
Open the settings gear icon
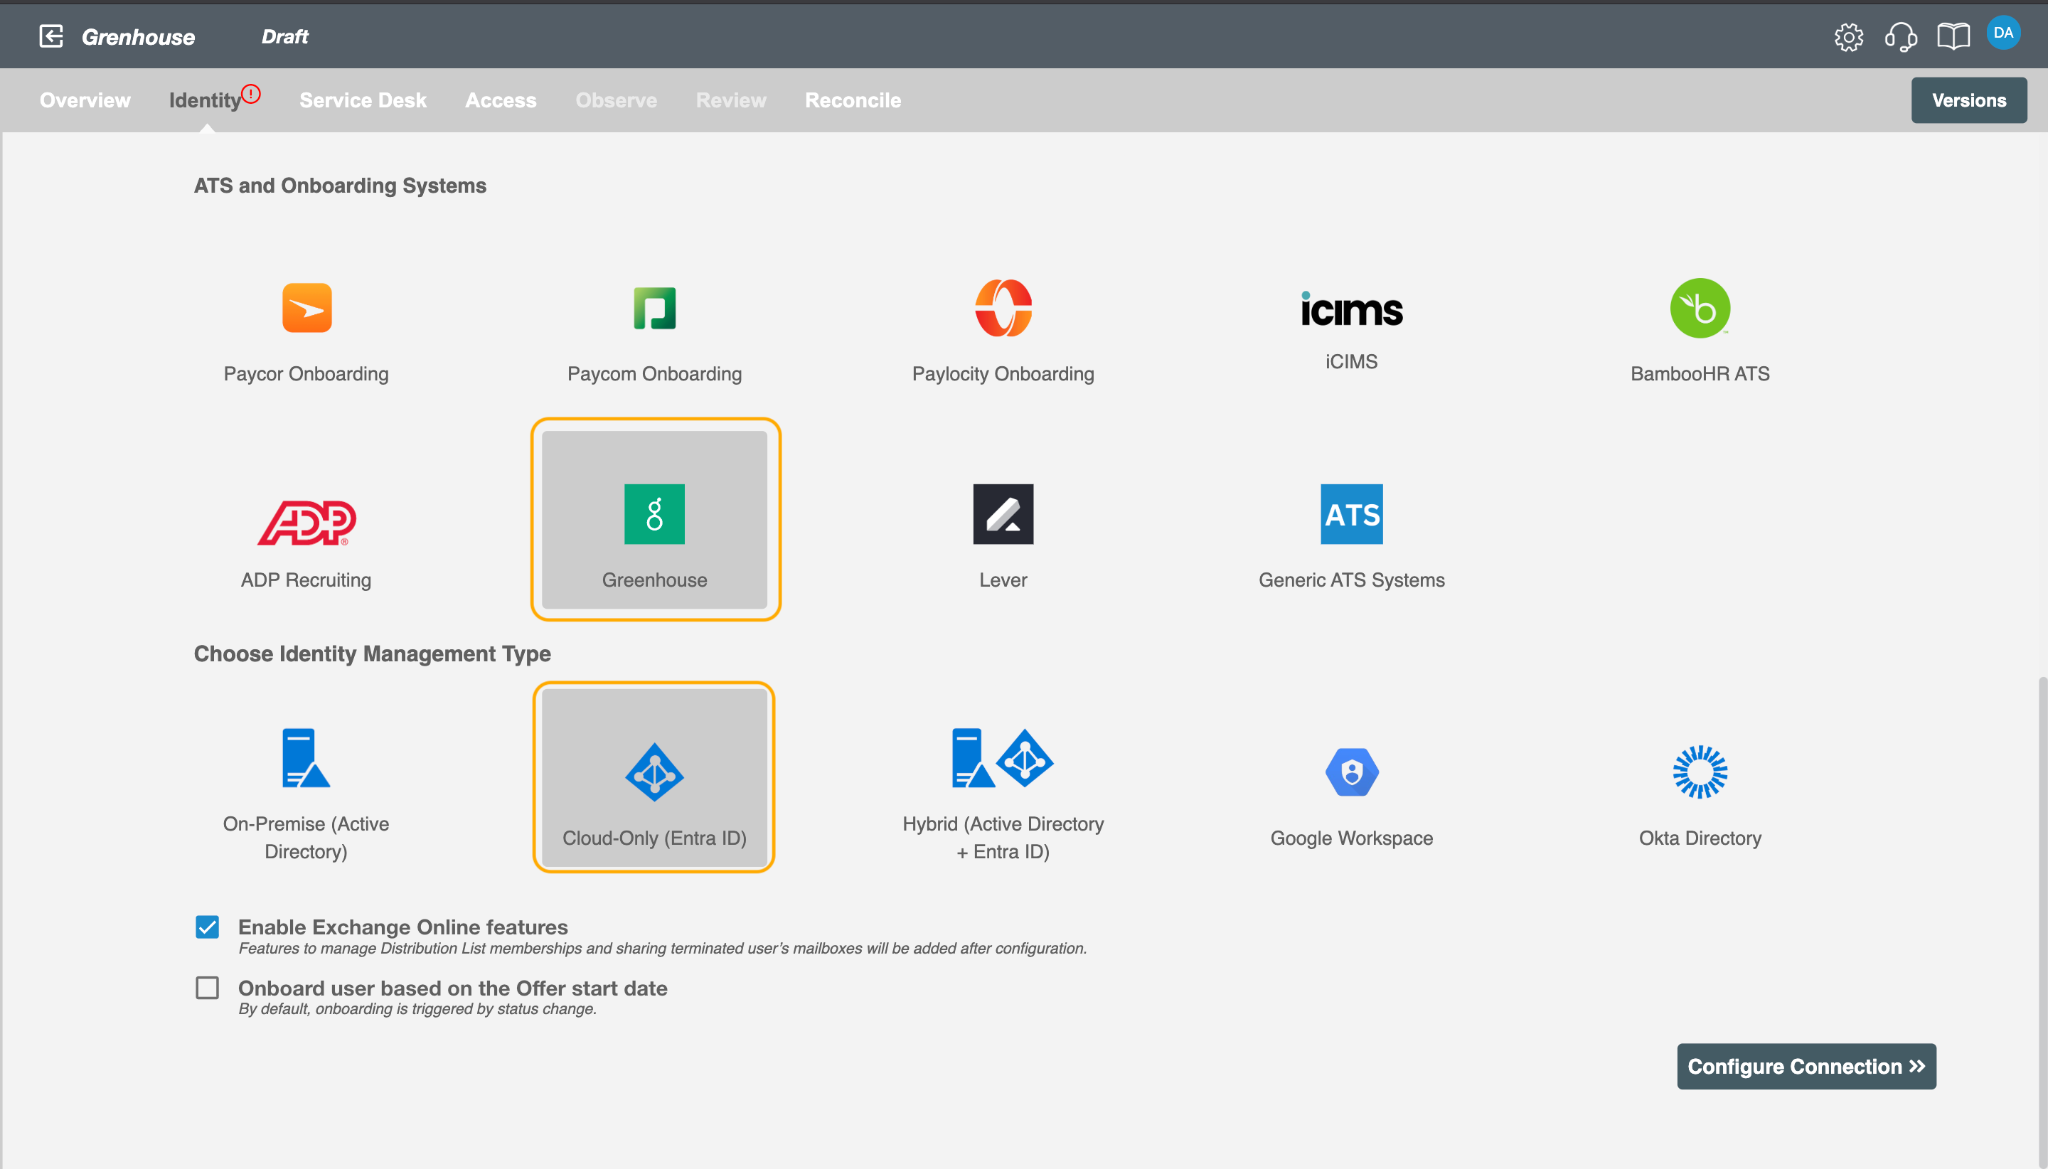pos(1848,37)
